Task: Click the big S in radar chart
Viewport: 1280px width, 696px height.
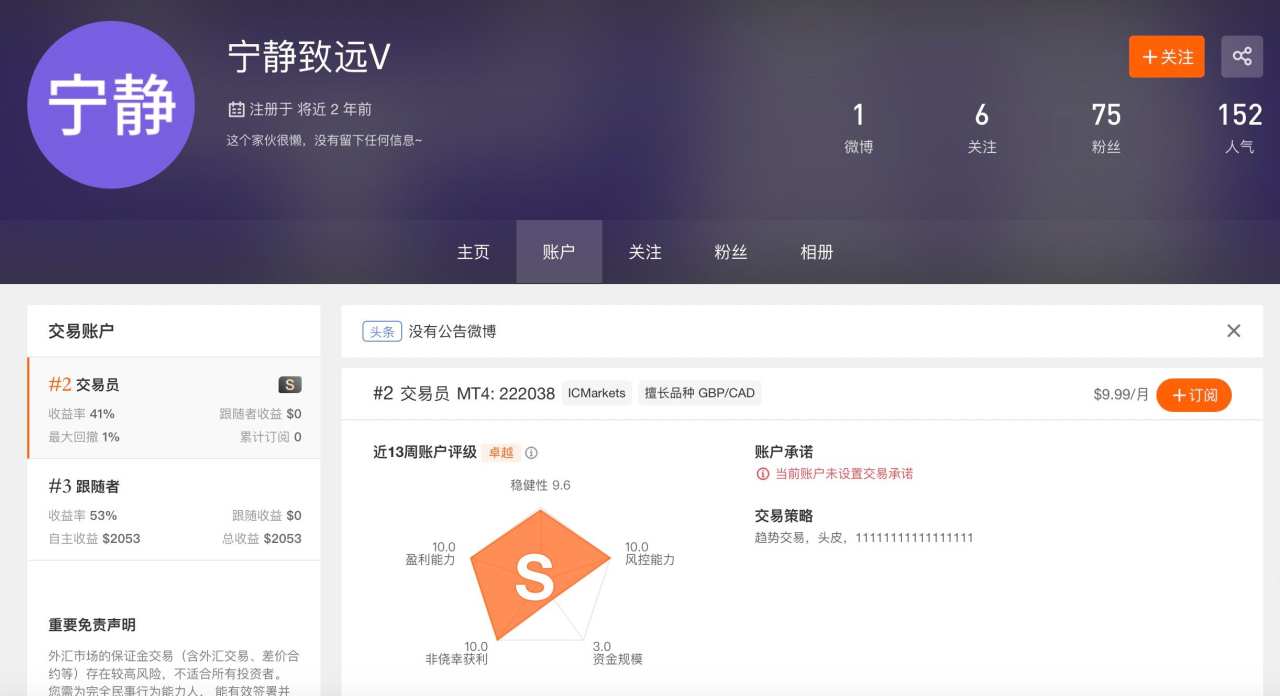Action: tap(534, 578)
